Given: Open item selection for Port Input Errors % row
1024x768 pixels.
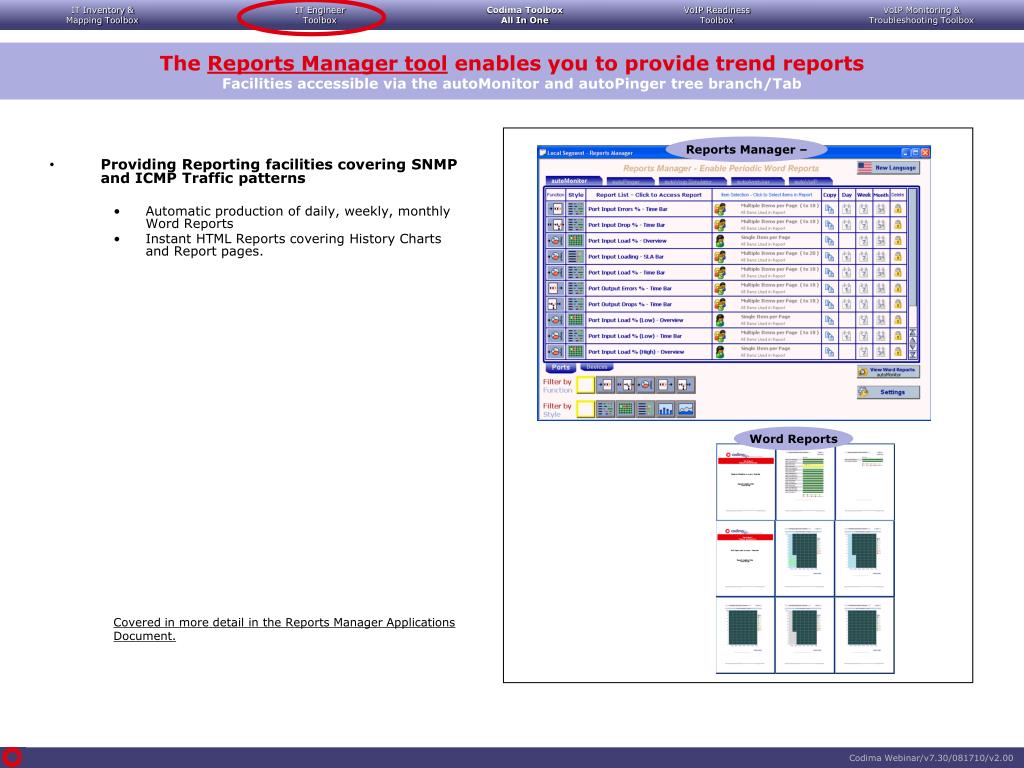Looking at the screenshot, I should [720, 209].
